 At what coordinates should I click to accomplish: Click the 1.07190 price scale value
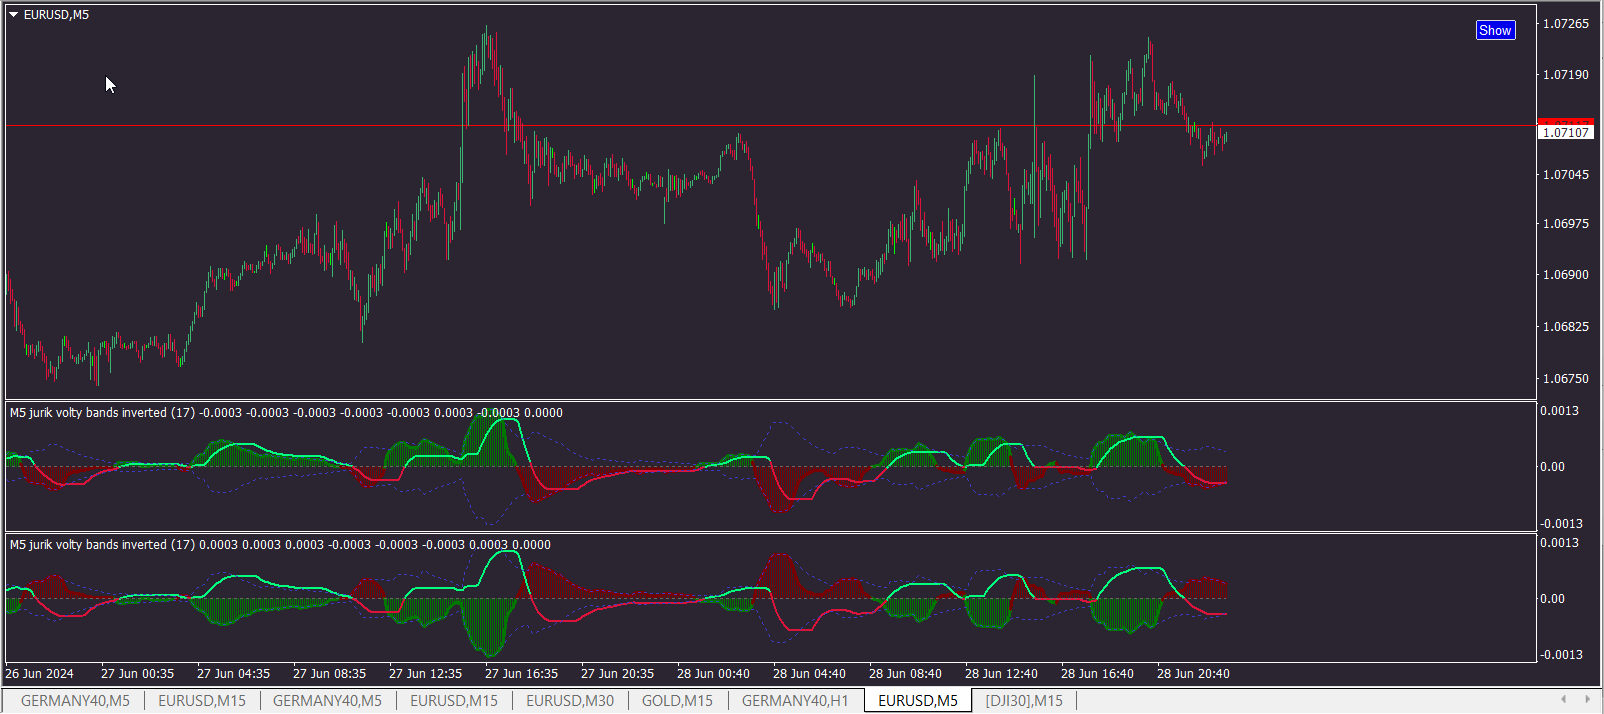point(1565,74)
